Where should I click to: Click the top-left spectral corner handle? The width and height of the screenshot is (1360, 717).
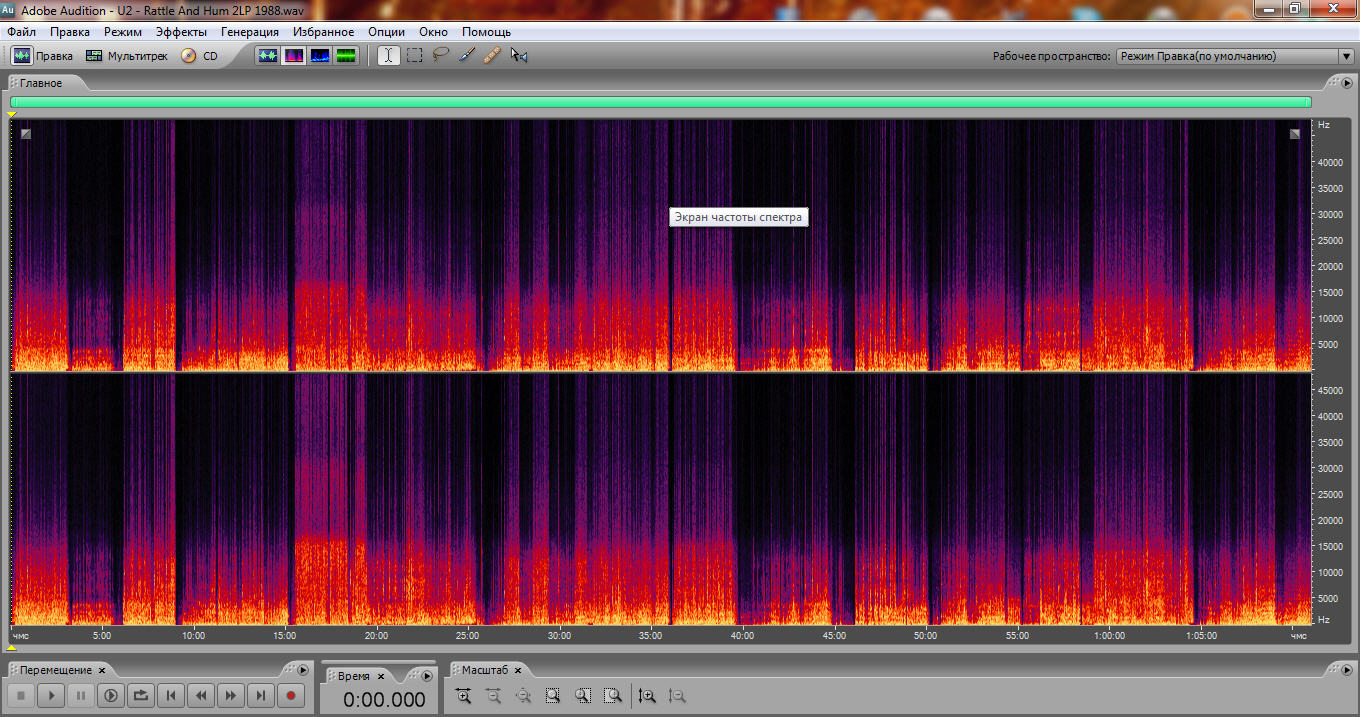[26, 133]
